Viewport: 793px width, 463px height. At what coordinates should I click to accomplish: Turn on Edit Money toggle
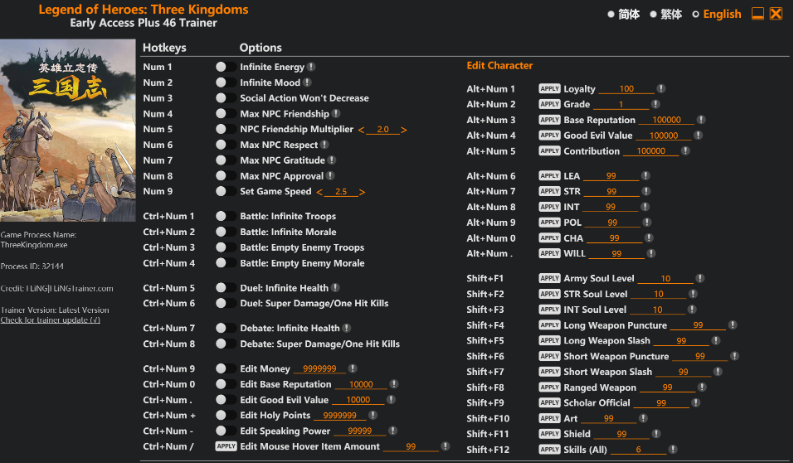coord(226,369)
